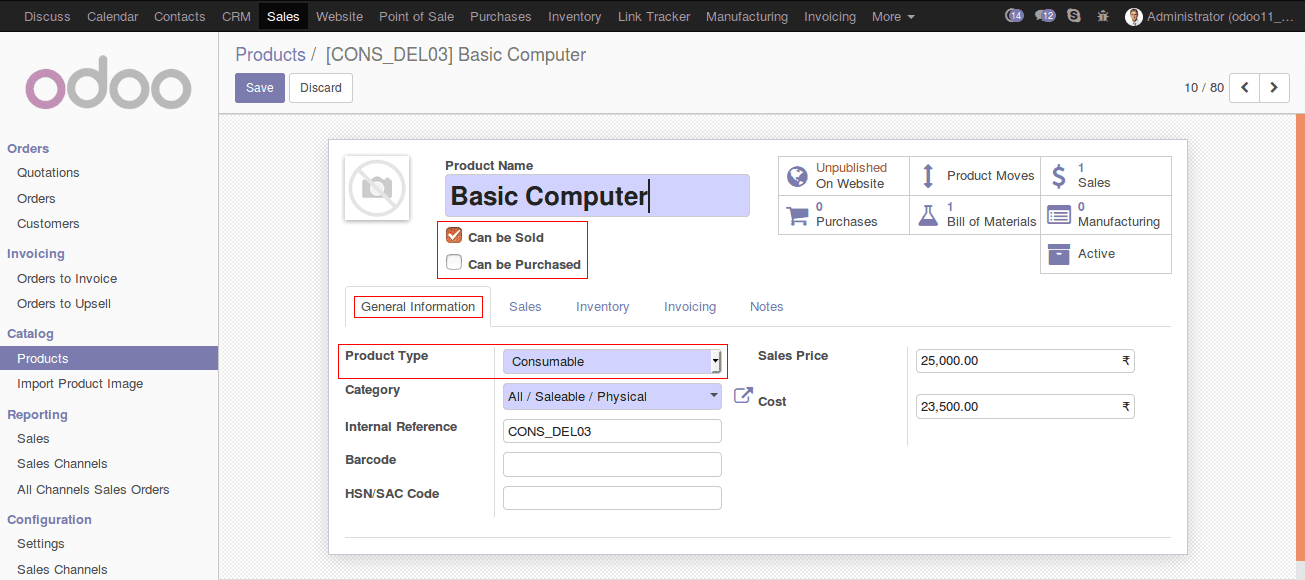Switch to the Sales tab
The height and width of the screenshot is (580, 1305).
[x=525, y=307]
